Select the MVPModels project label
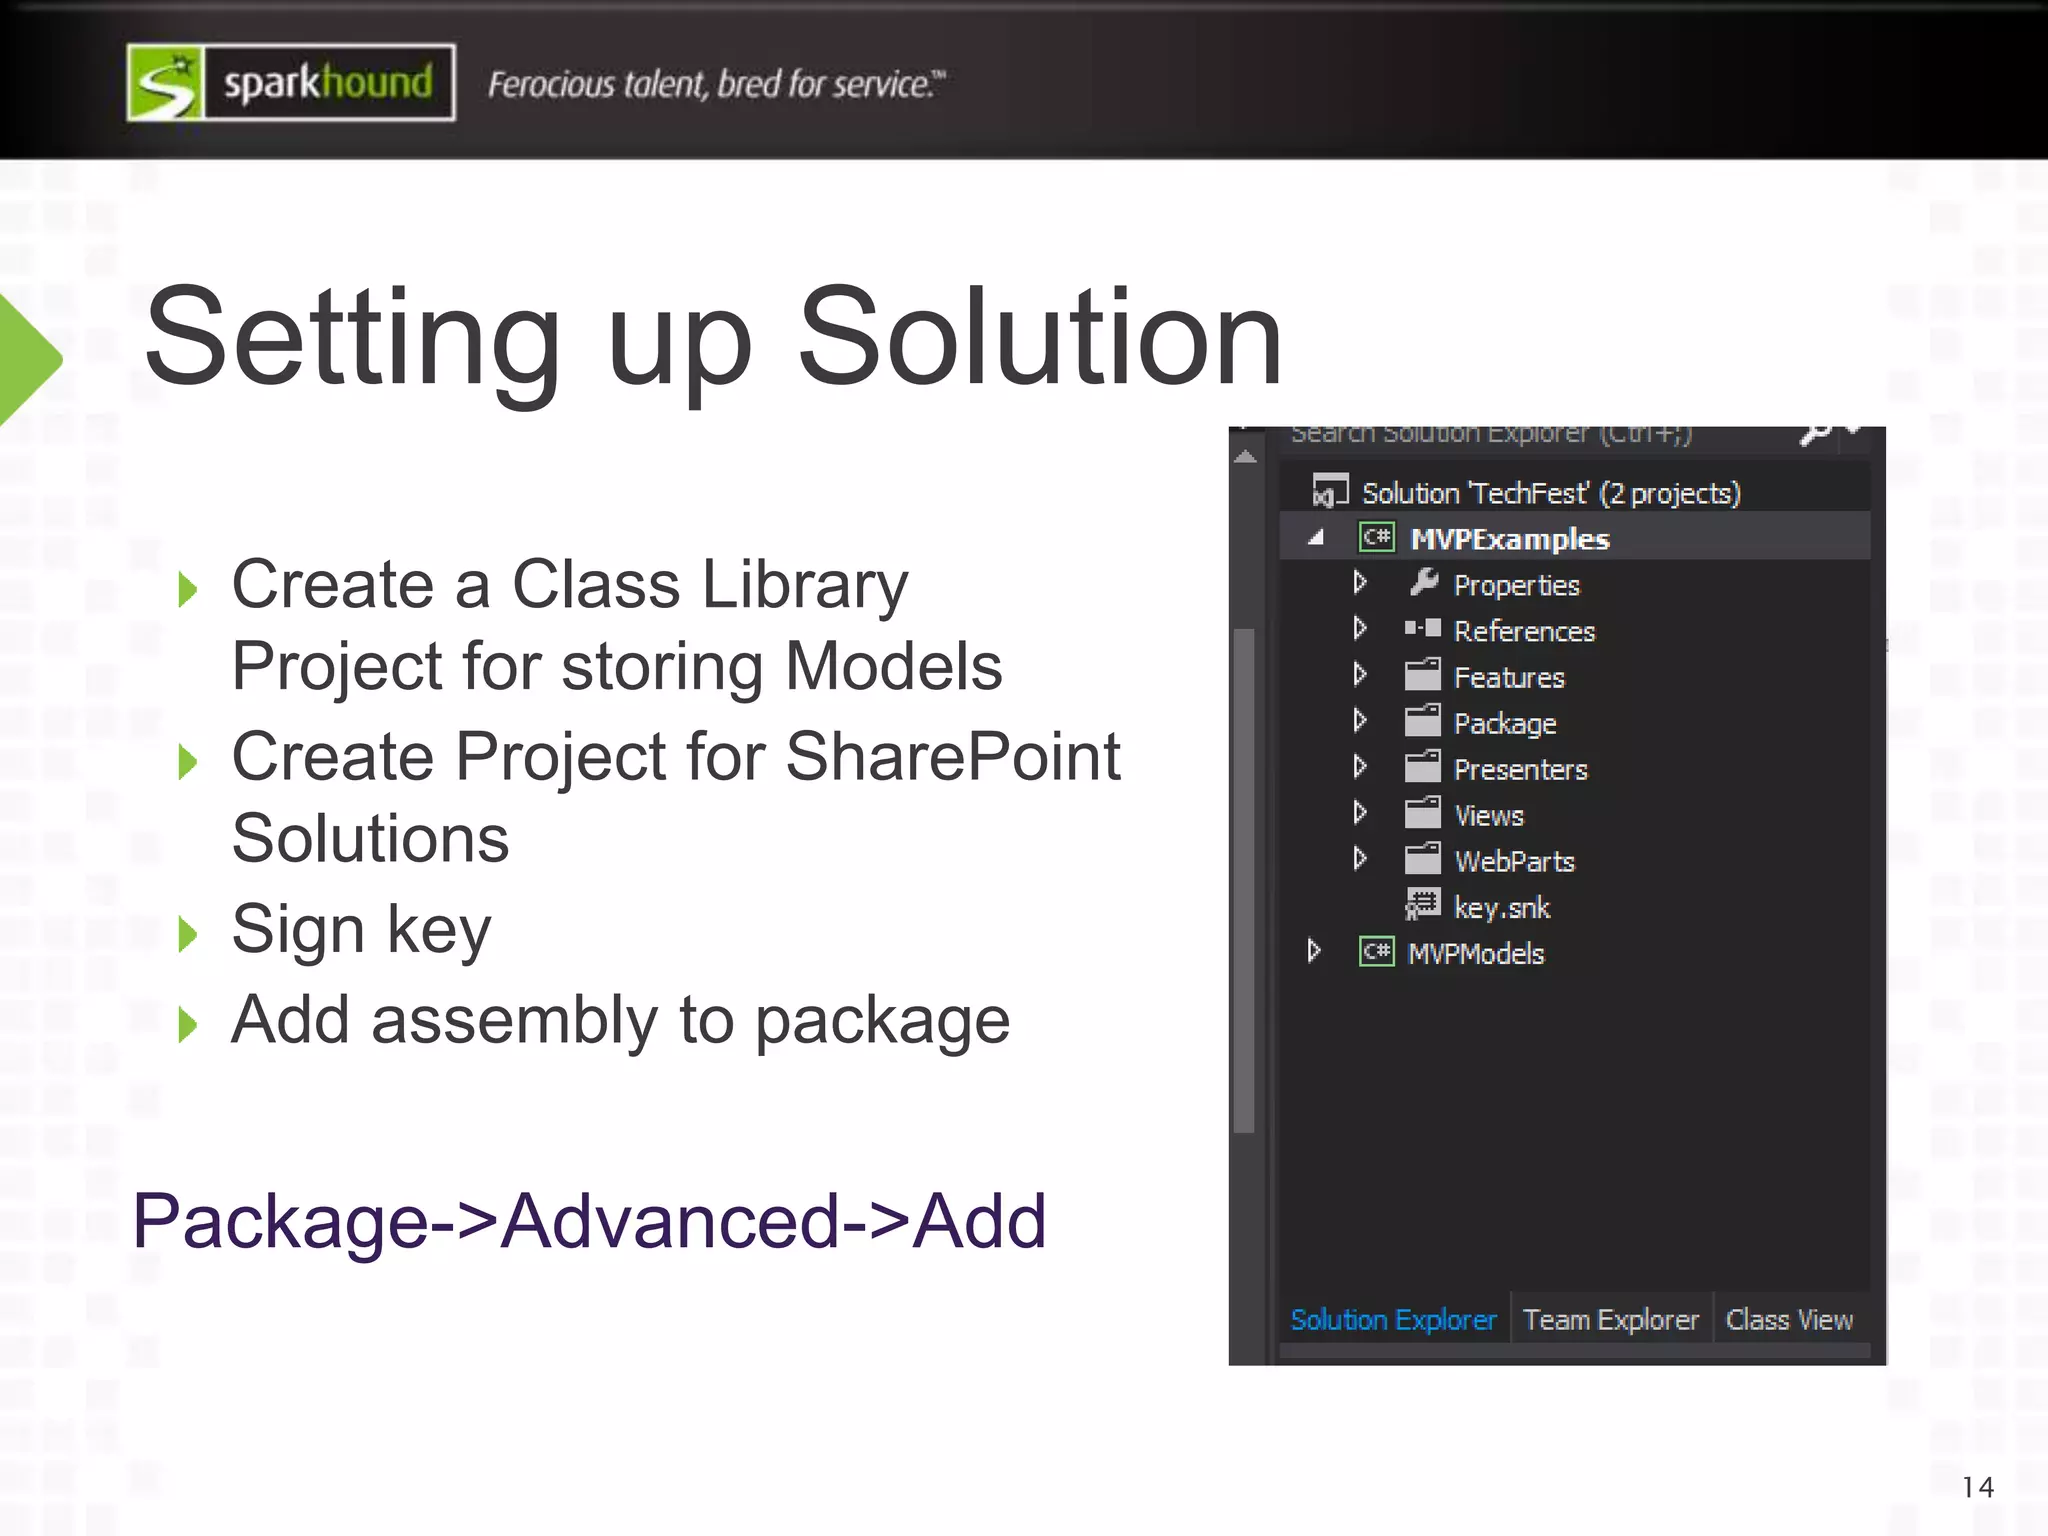 (1476, 953)
